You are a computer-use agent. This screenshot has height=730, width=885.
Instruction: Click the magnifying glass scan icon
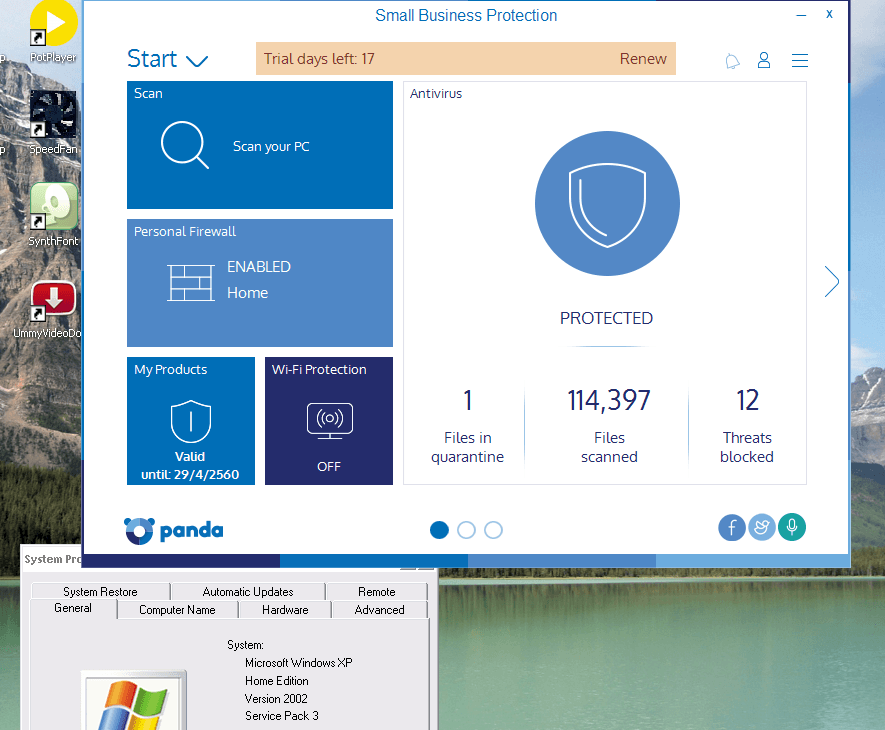(x=185, y=145)
